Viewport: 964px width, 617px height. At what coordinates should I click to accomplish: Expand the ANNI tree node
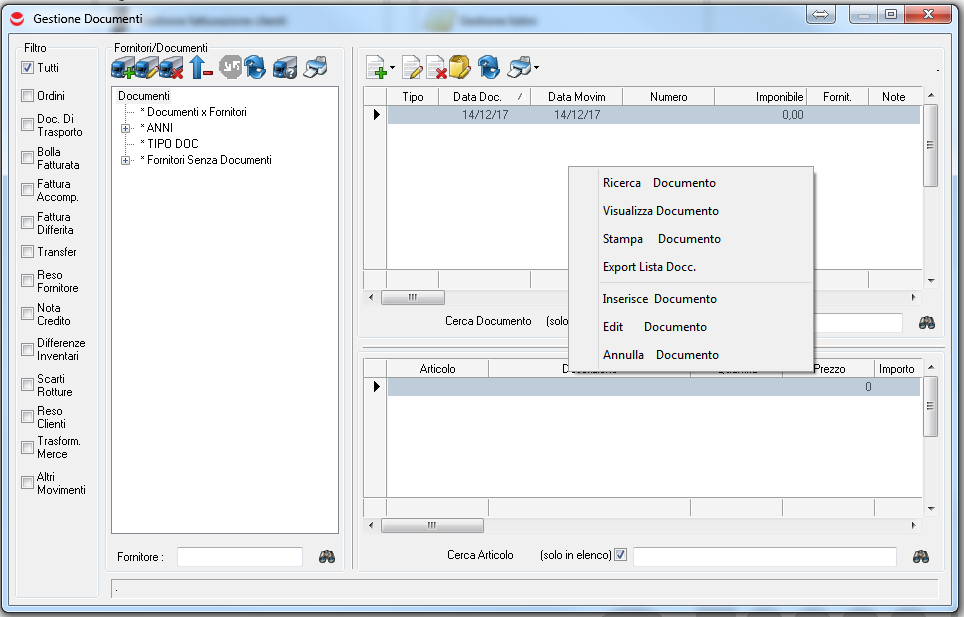pyautogui.click(x=125, y=128)
